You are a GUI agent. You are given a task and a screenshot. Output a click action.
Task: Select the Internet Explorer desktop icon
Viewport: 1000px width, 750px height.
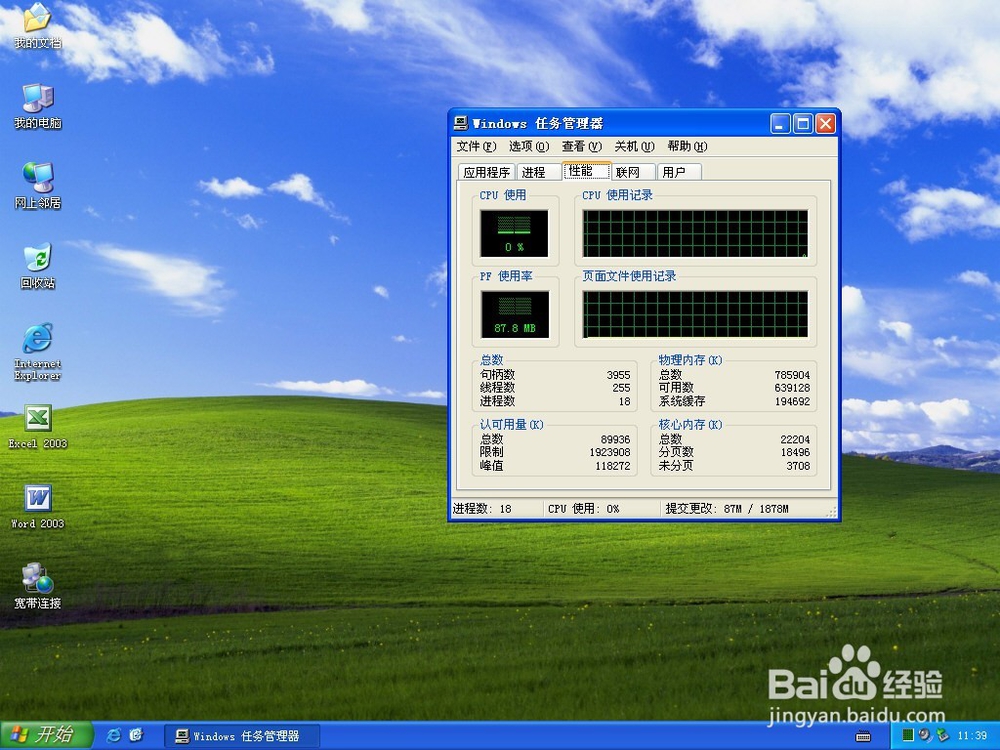click(38, 351)
